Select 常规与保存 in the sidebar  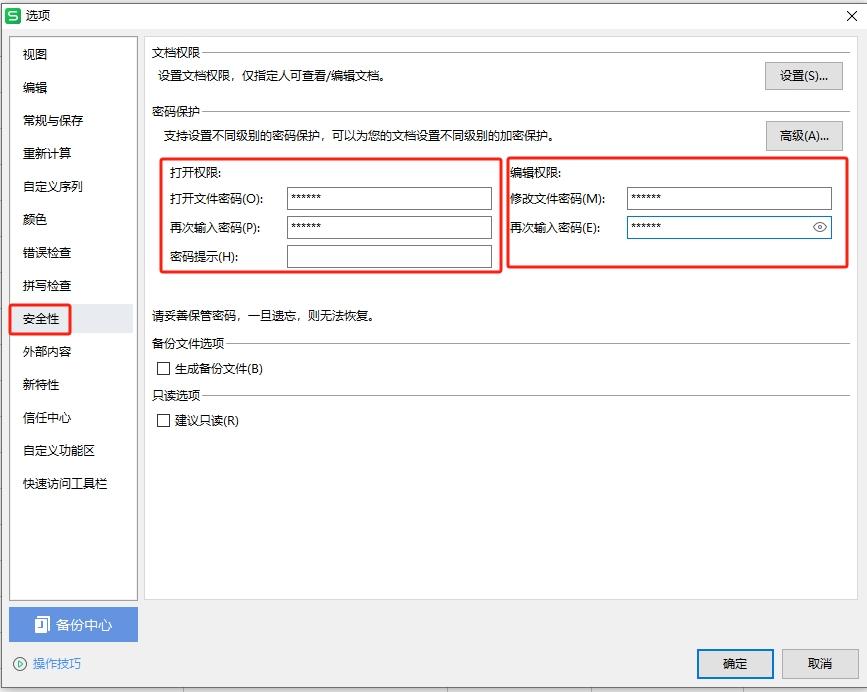coord(53,120)
